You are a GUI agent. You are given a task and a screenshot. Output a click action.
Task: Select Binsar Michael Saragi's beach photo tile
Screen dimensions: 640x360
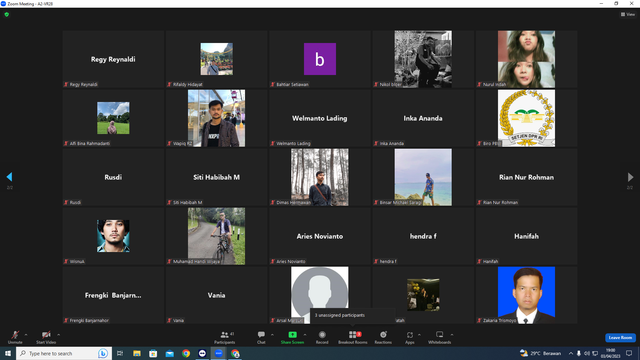423,177
